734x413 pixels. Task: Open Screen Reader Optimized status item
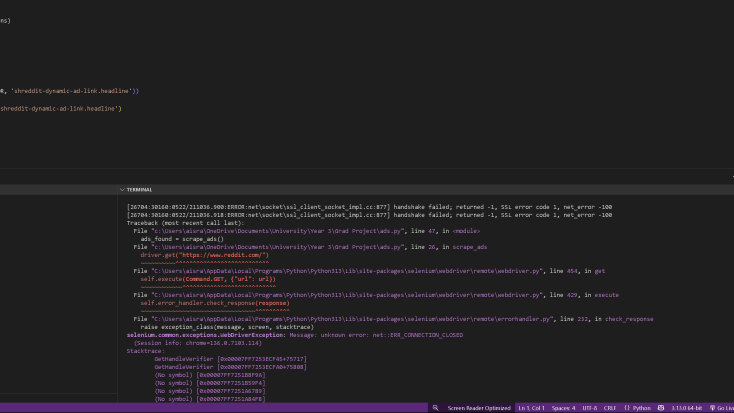(x=479, y=408)
